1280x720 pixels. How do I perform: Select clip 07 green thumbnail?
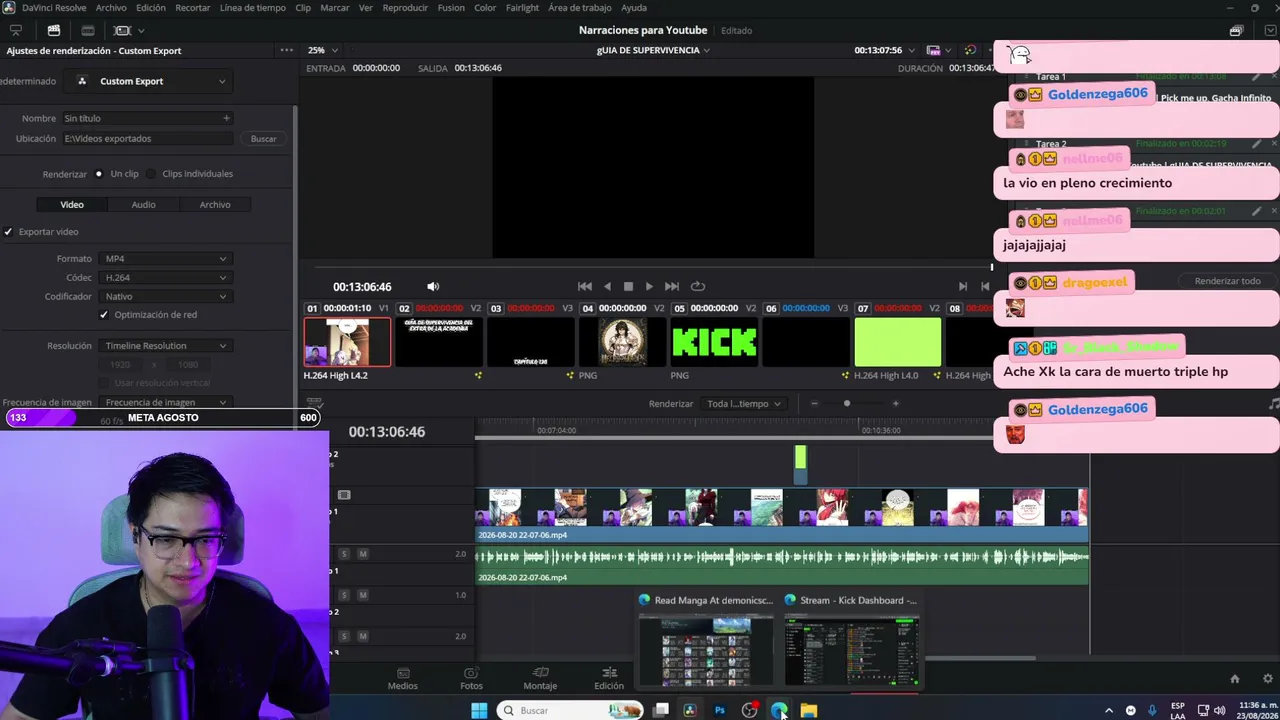(897, 343)
